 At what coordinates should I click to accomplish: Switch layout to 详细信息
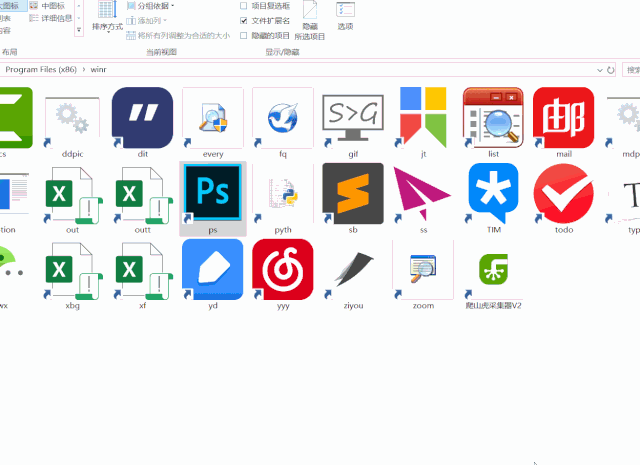tap(51, 18)
